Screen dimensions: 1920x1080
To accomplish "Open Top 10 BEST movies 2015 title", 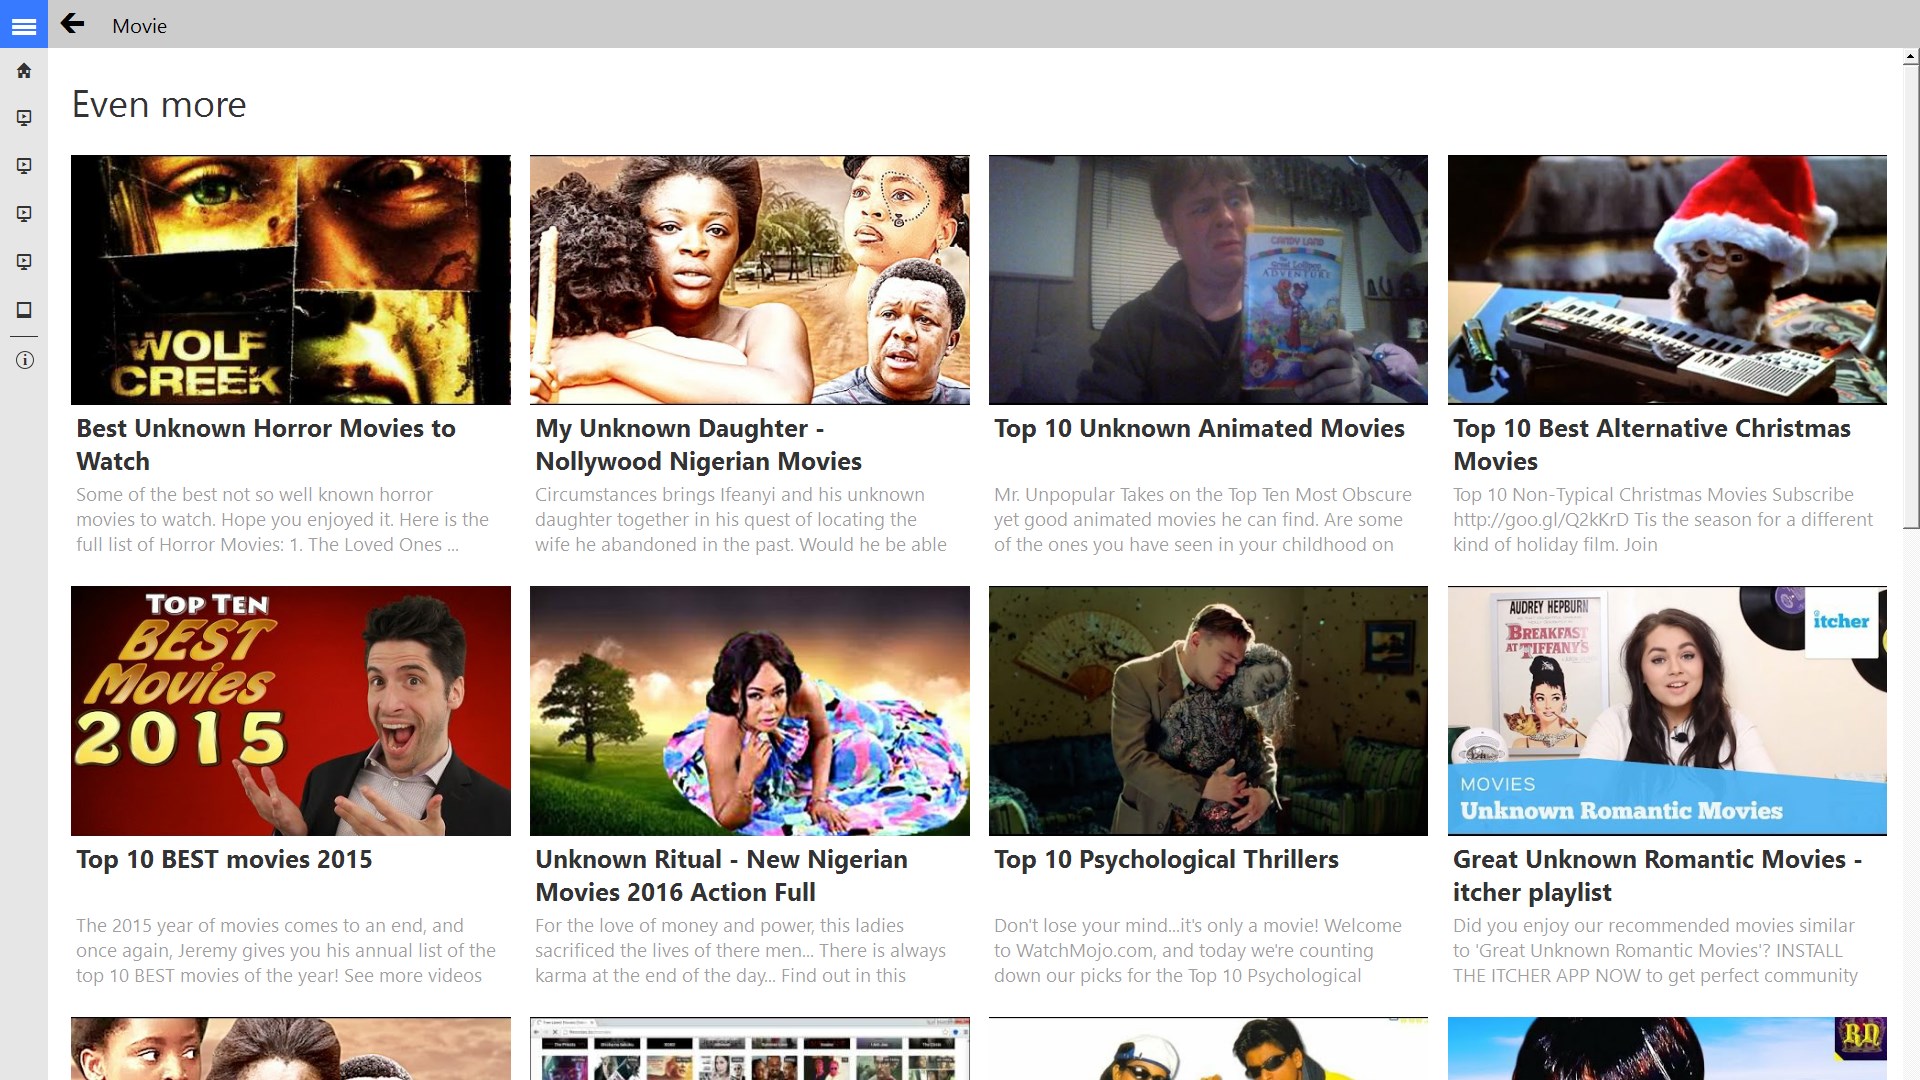I will pos(224,859).
